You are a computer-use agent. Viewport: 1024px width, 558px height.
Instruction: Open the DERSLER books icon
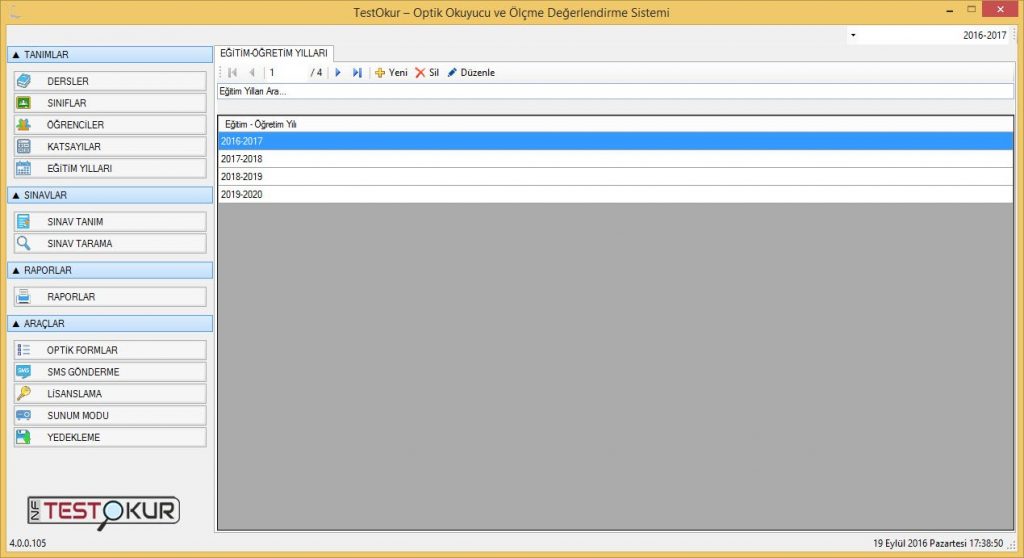click(x=24, y=81)
